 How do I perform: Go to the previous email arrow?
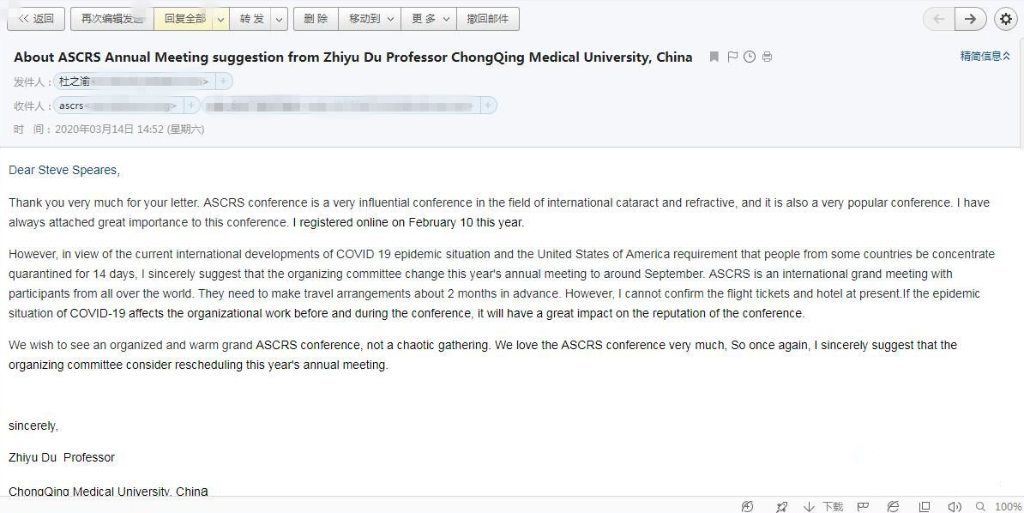click(939, 19)
